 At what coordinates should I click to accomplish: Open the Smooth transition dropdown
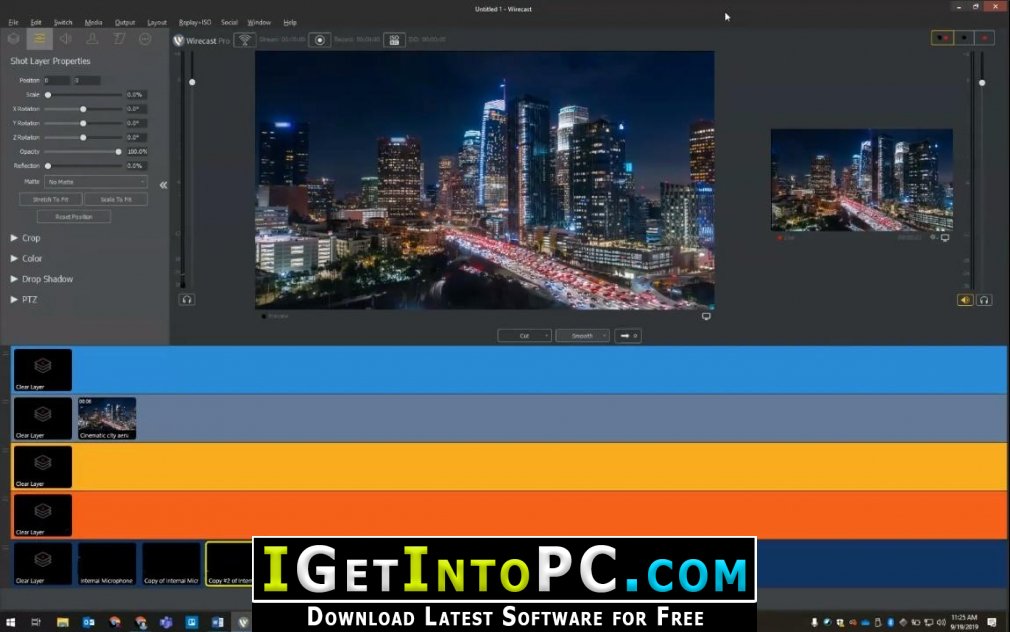click(x=582, y=336)
